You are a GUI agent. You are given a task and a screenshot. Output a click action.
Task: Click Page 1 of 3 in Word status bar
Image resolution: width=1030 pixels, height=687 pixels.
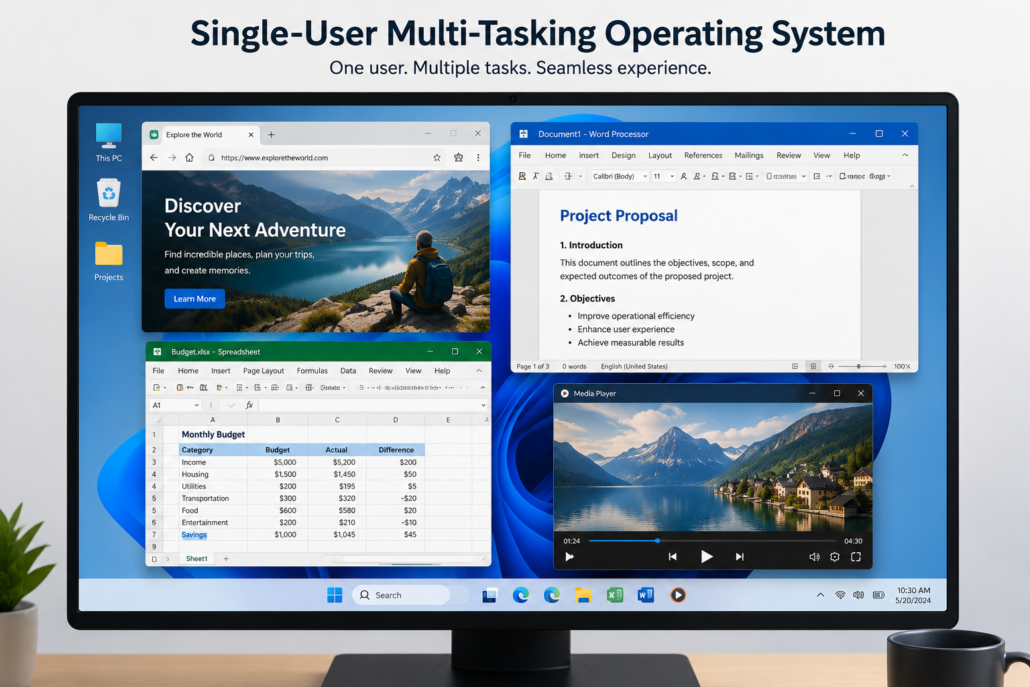(533, 366)
